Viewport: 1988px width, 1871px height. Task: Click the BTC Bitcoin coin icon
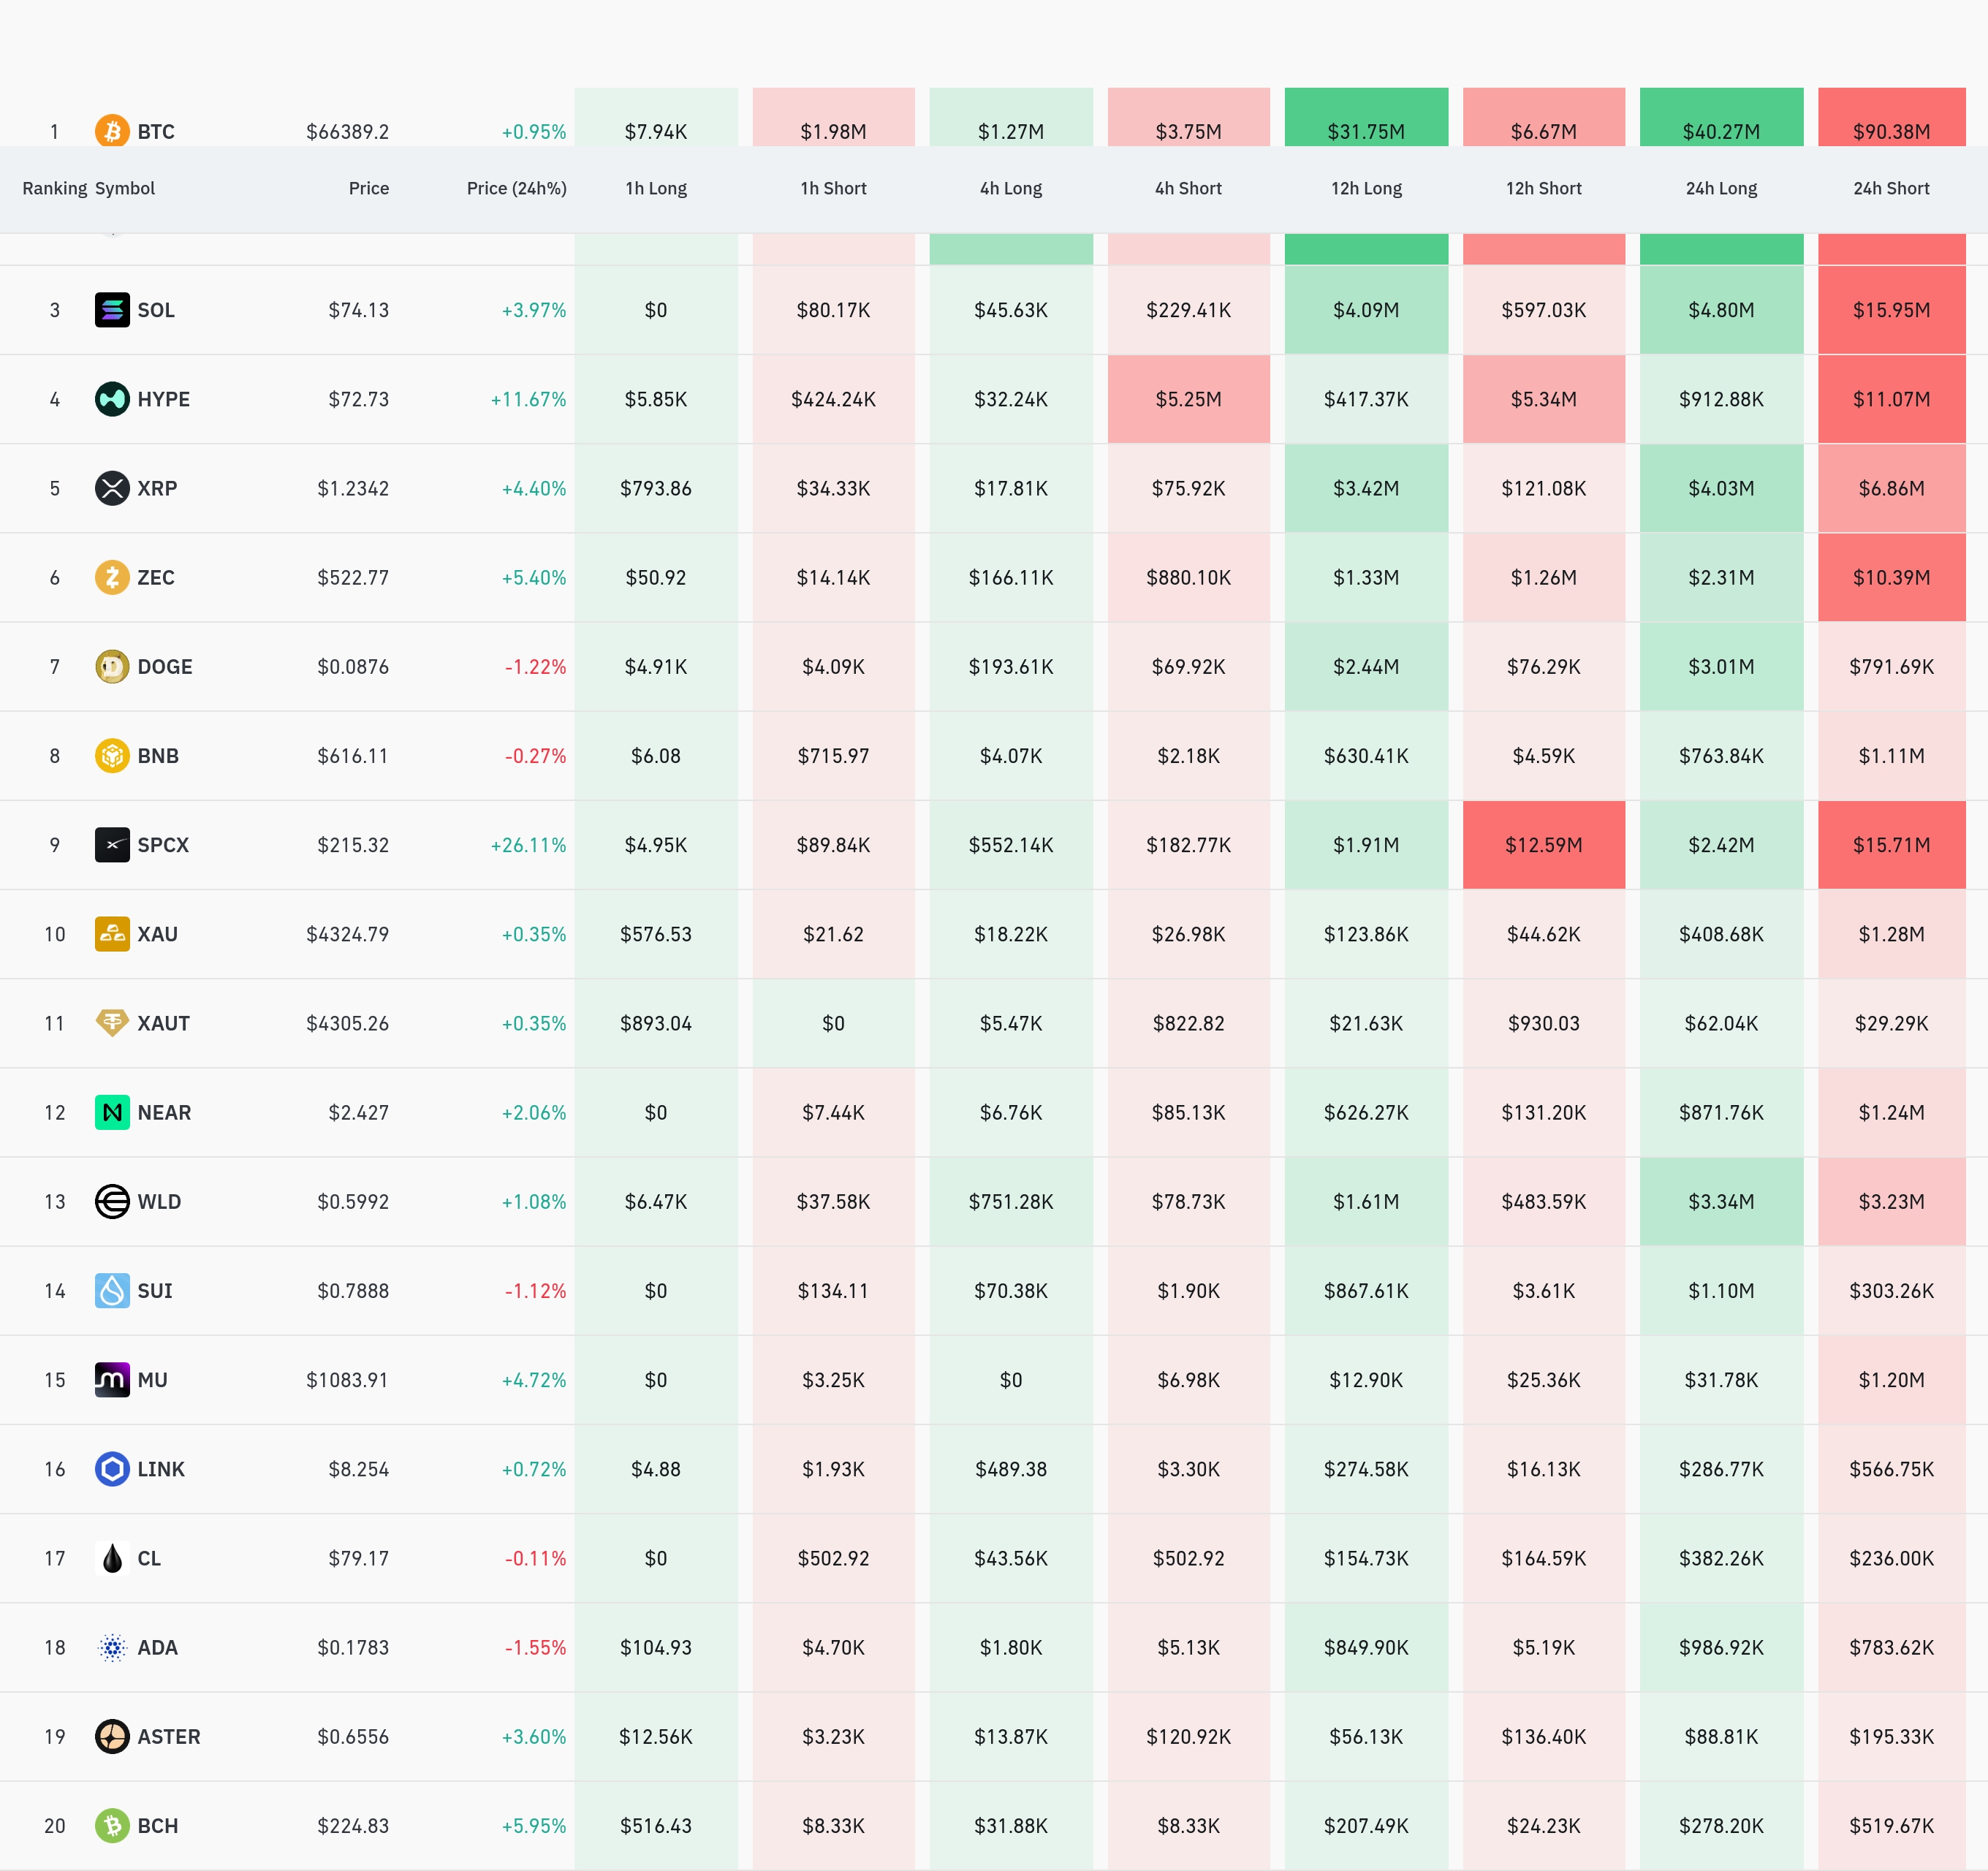pos(112,131)
